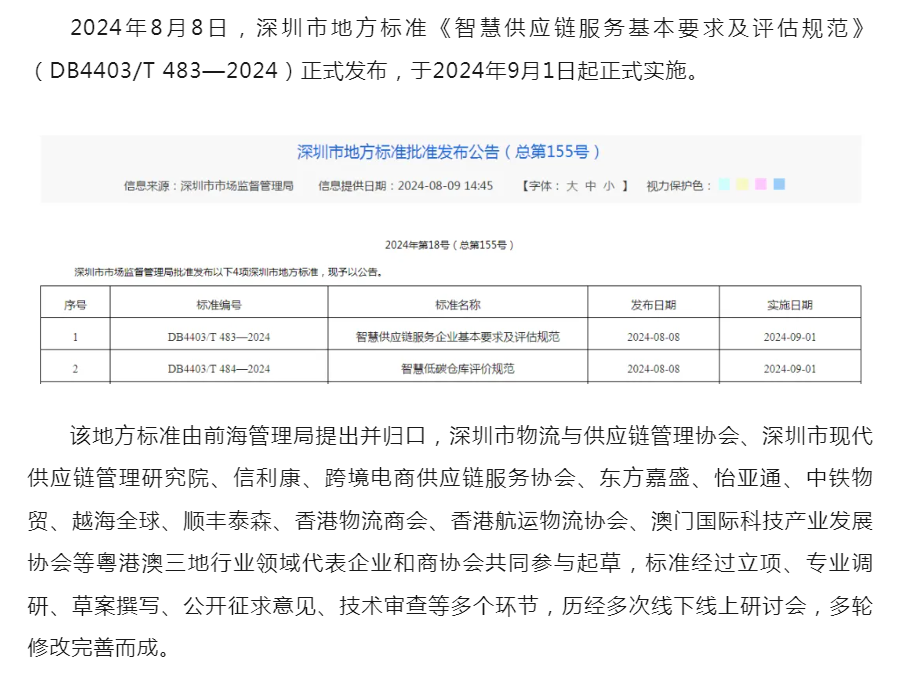Click the 字体 label
The image size is (902, 680).
point(542,186)
